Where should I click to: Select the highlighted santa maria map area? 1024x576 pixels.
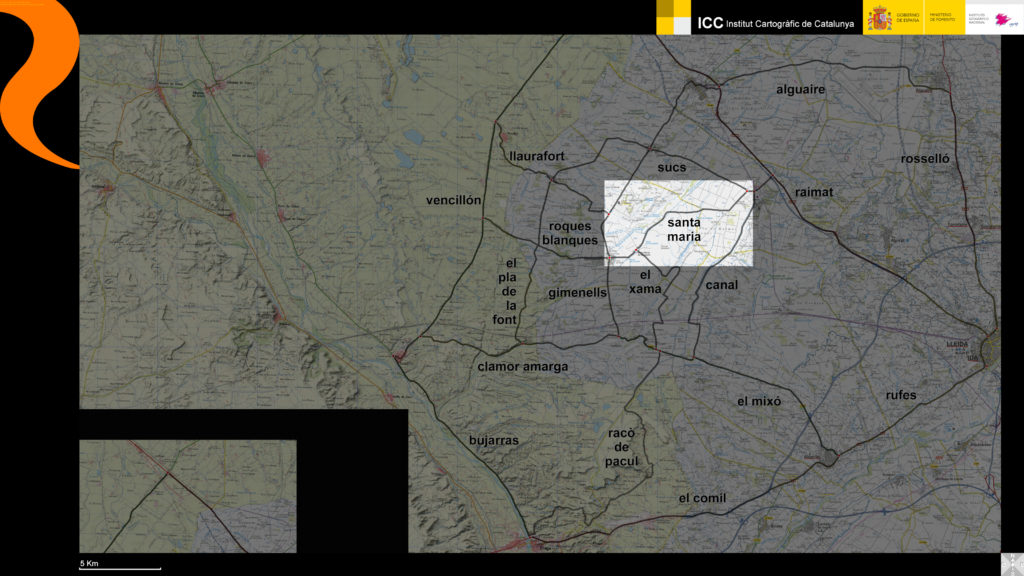pos(678,223)
